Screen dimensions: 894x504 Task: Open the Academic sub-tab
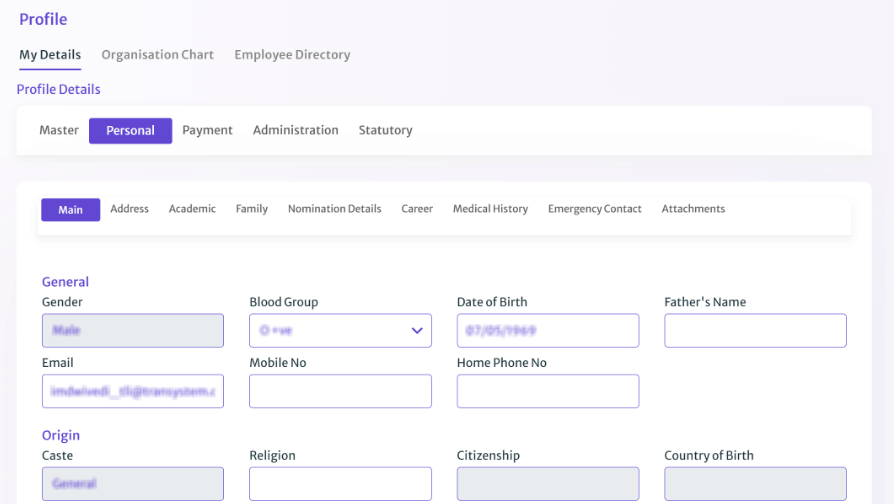pyautogui.click(x=192, y=209)
